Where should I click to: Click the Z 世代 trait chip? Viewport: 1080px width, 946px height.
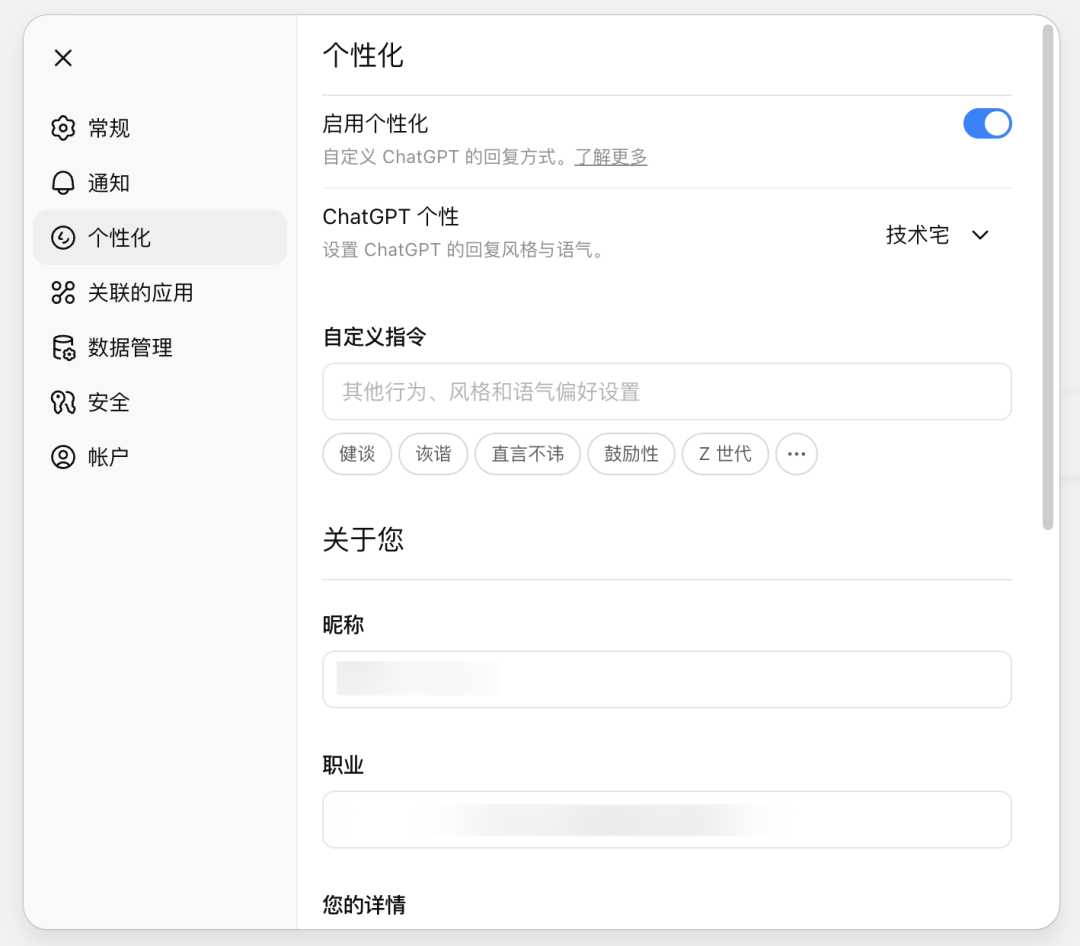725,454
